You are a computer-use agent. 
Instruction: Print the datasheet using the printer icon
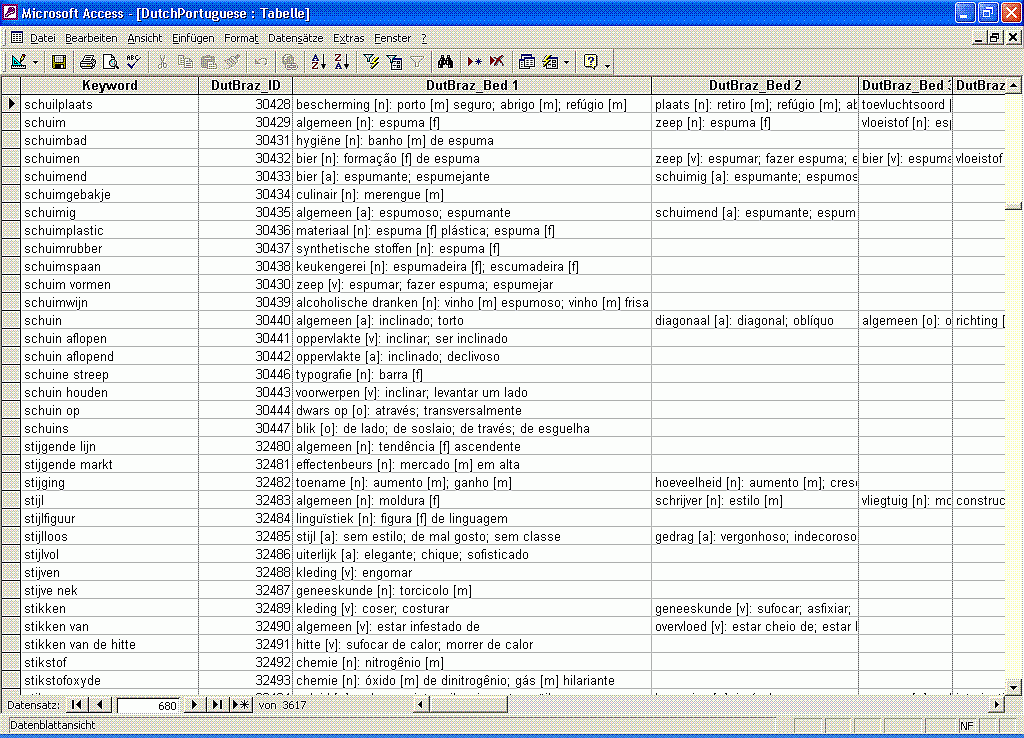[88, 62]
